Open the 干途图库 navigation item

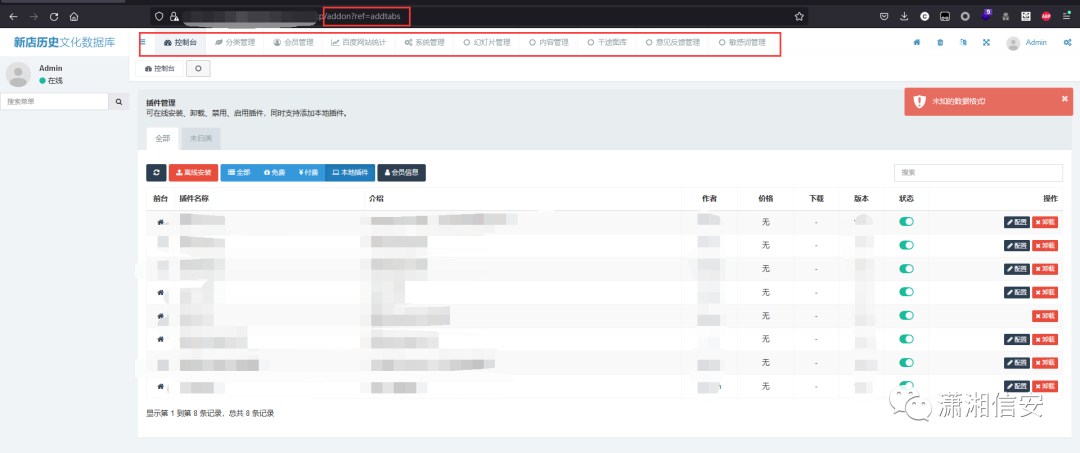607,43
